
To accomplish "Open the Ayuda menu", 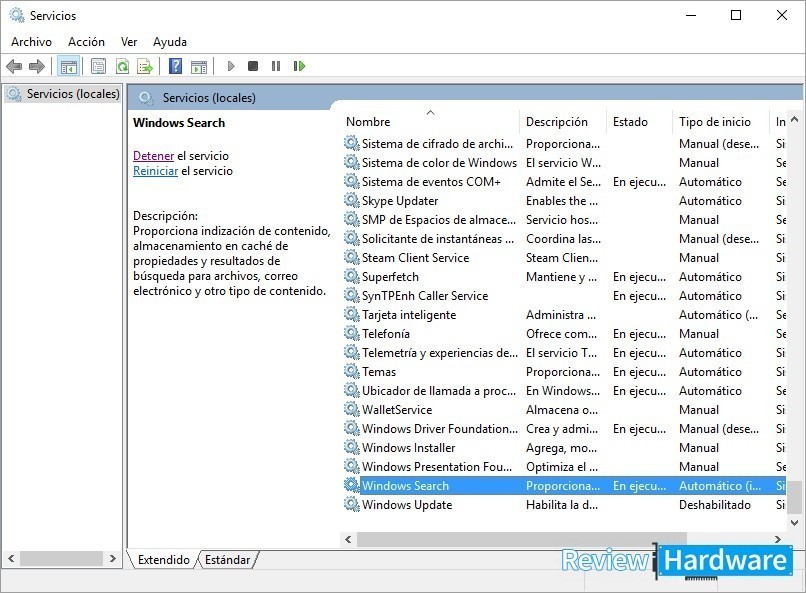I will 170,42.
